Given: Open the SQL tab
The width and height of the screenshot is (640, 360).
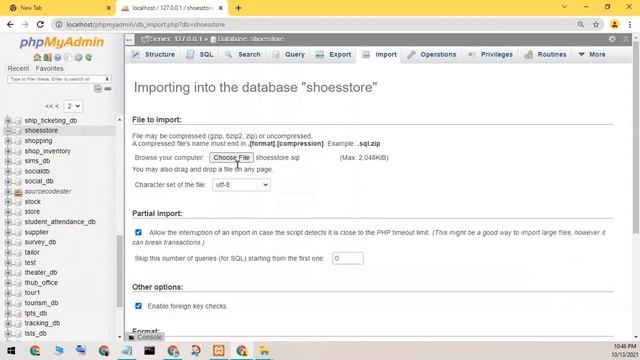Looking at the screenshot, I should pos(200,54).
